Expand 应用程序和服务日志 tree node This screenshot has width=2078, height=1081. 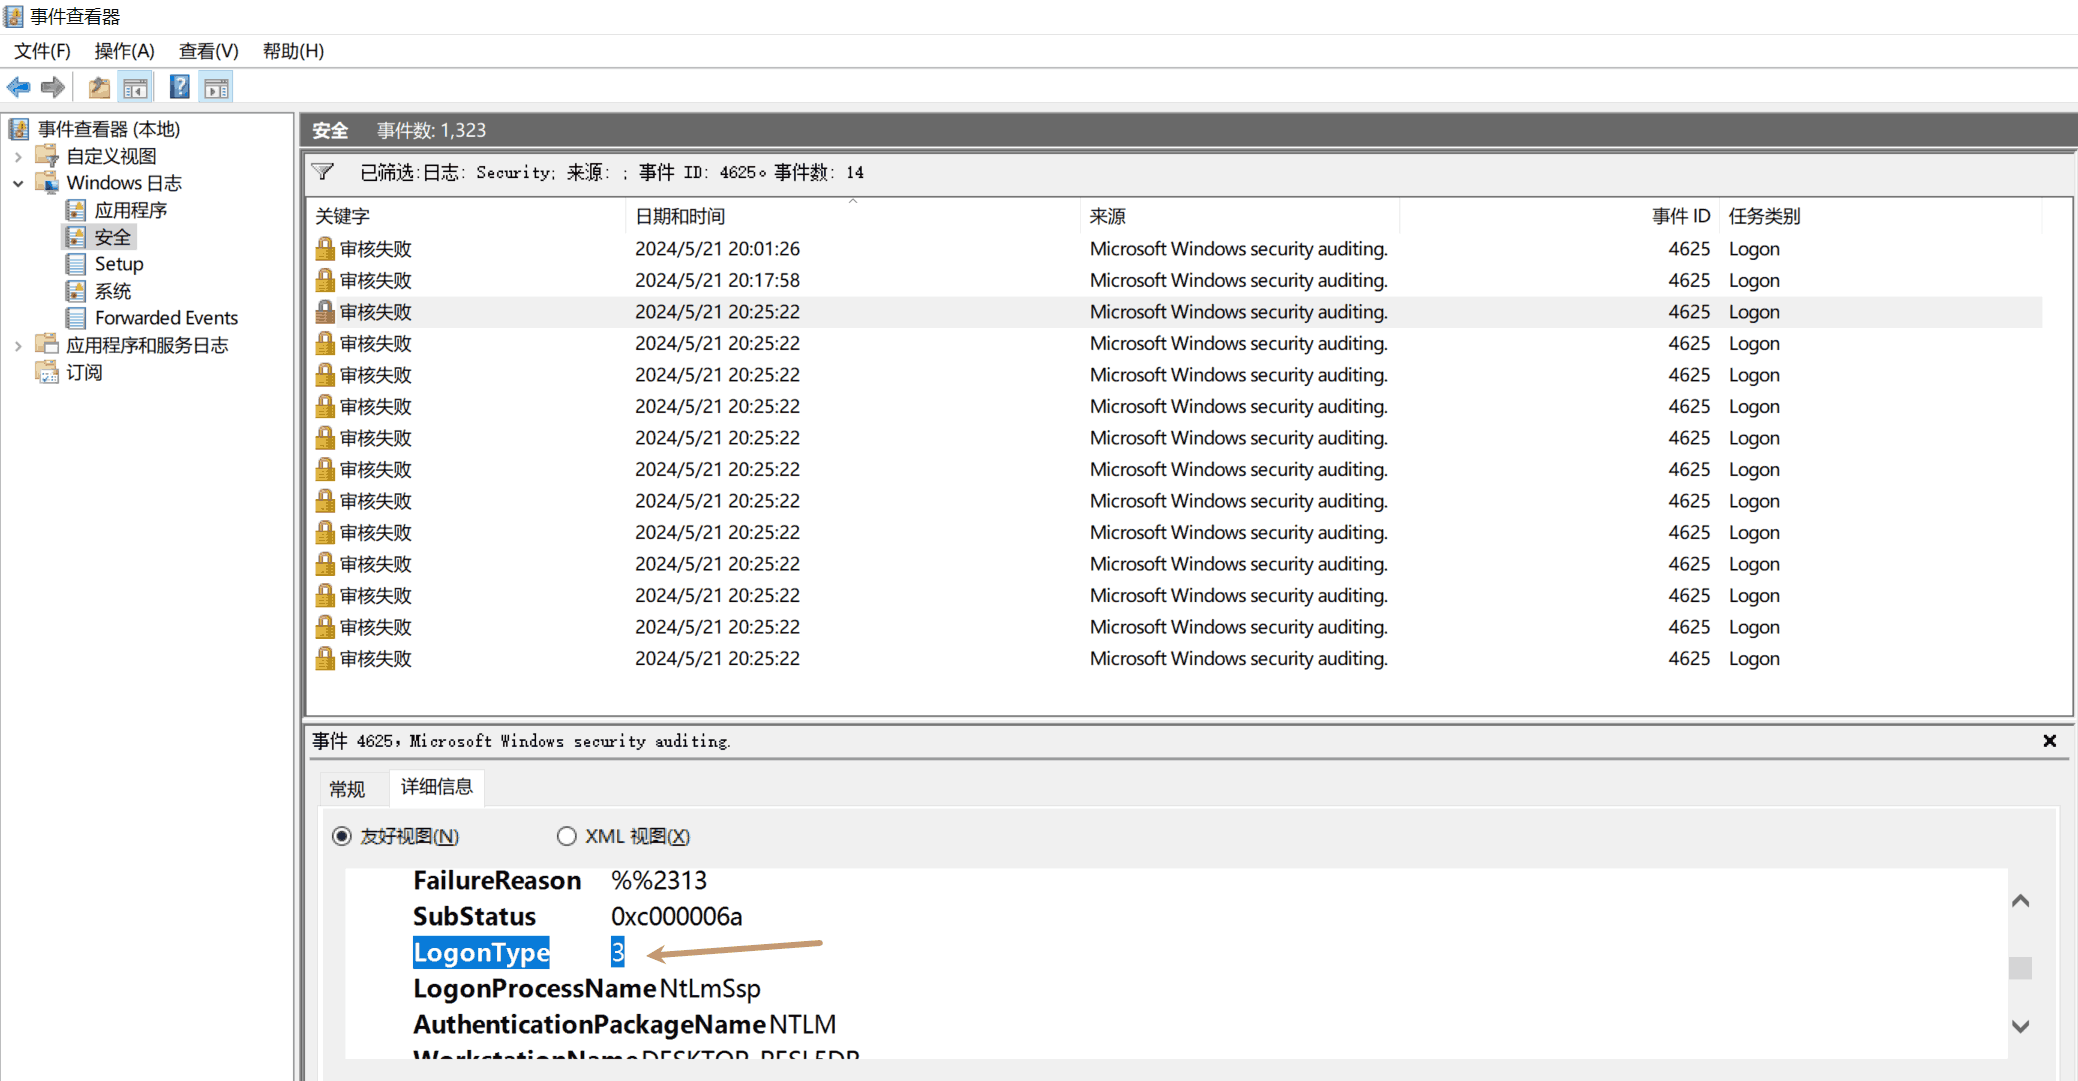click(x=18, y=346)
